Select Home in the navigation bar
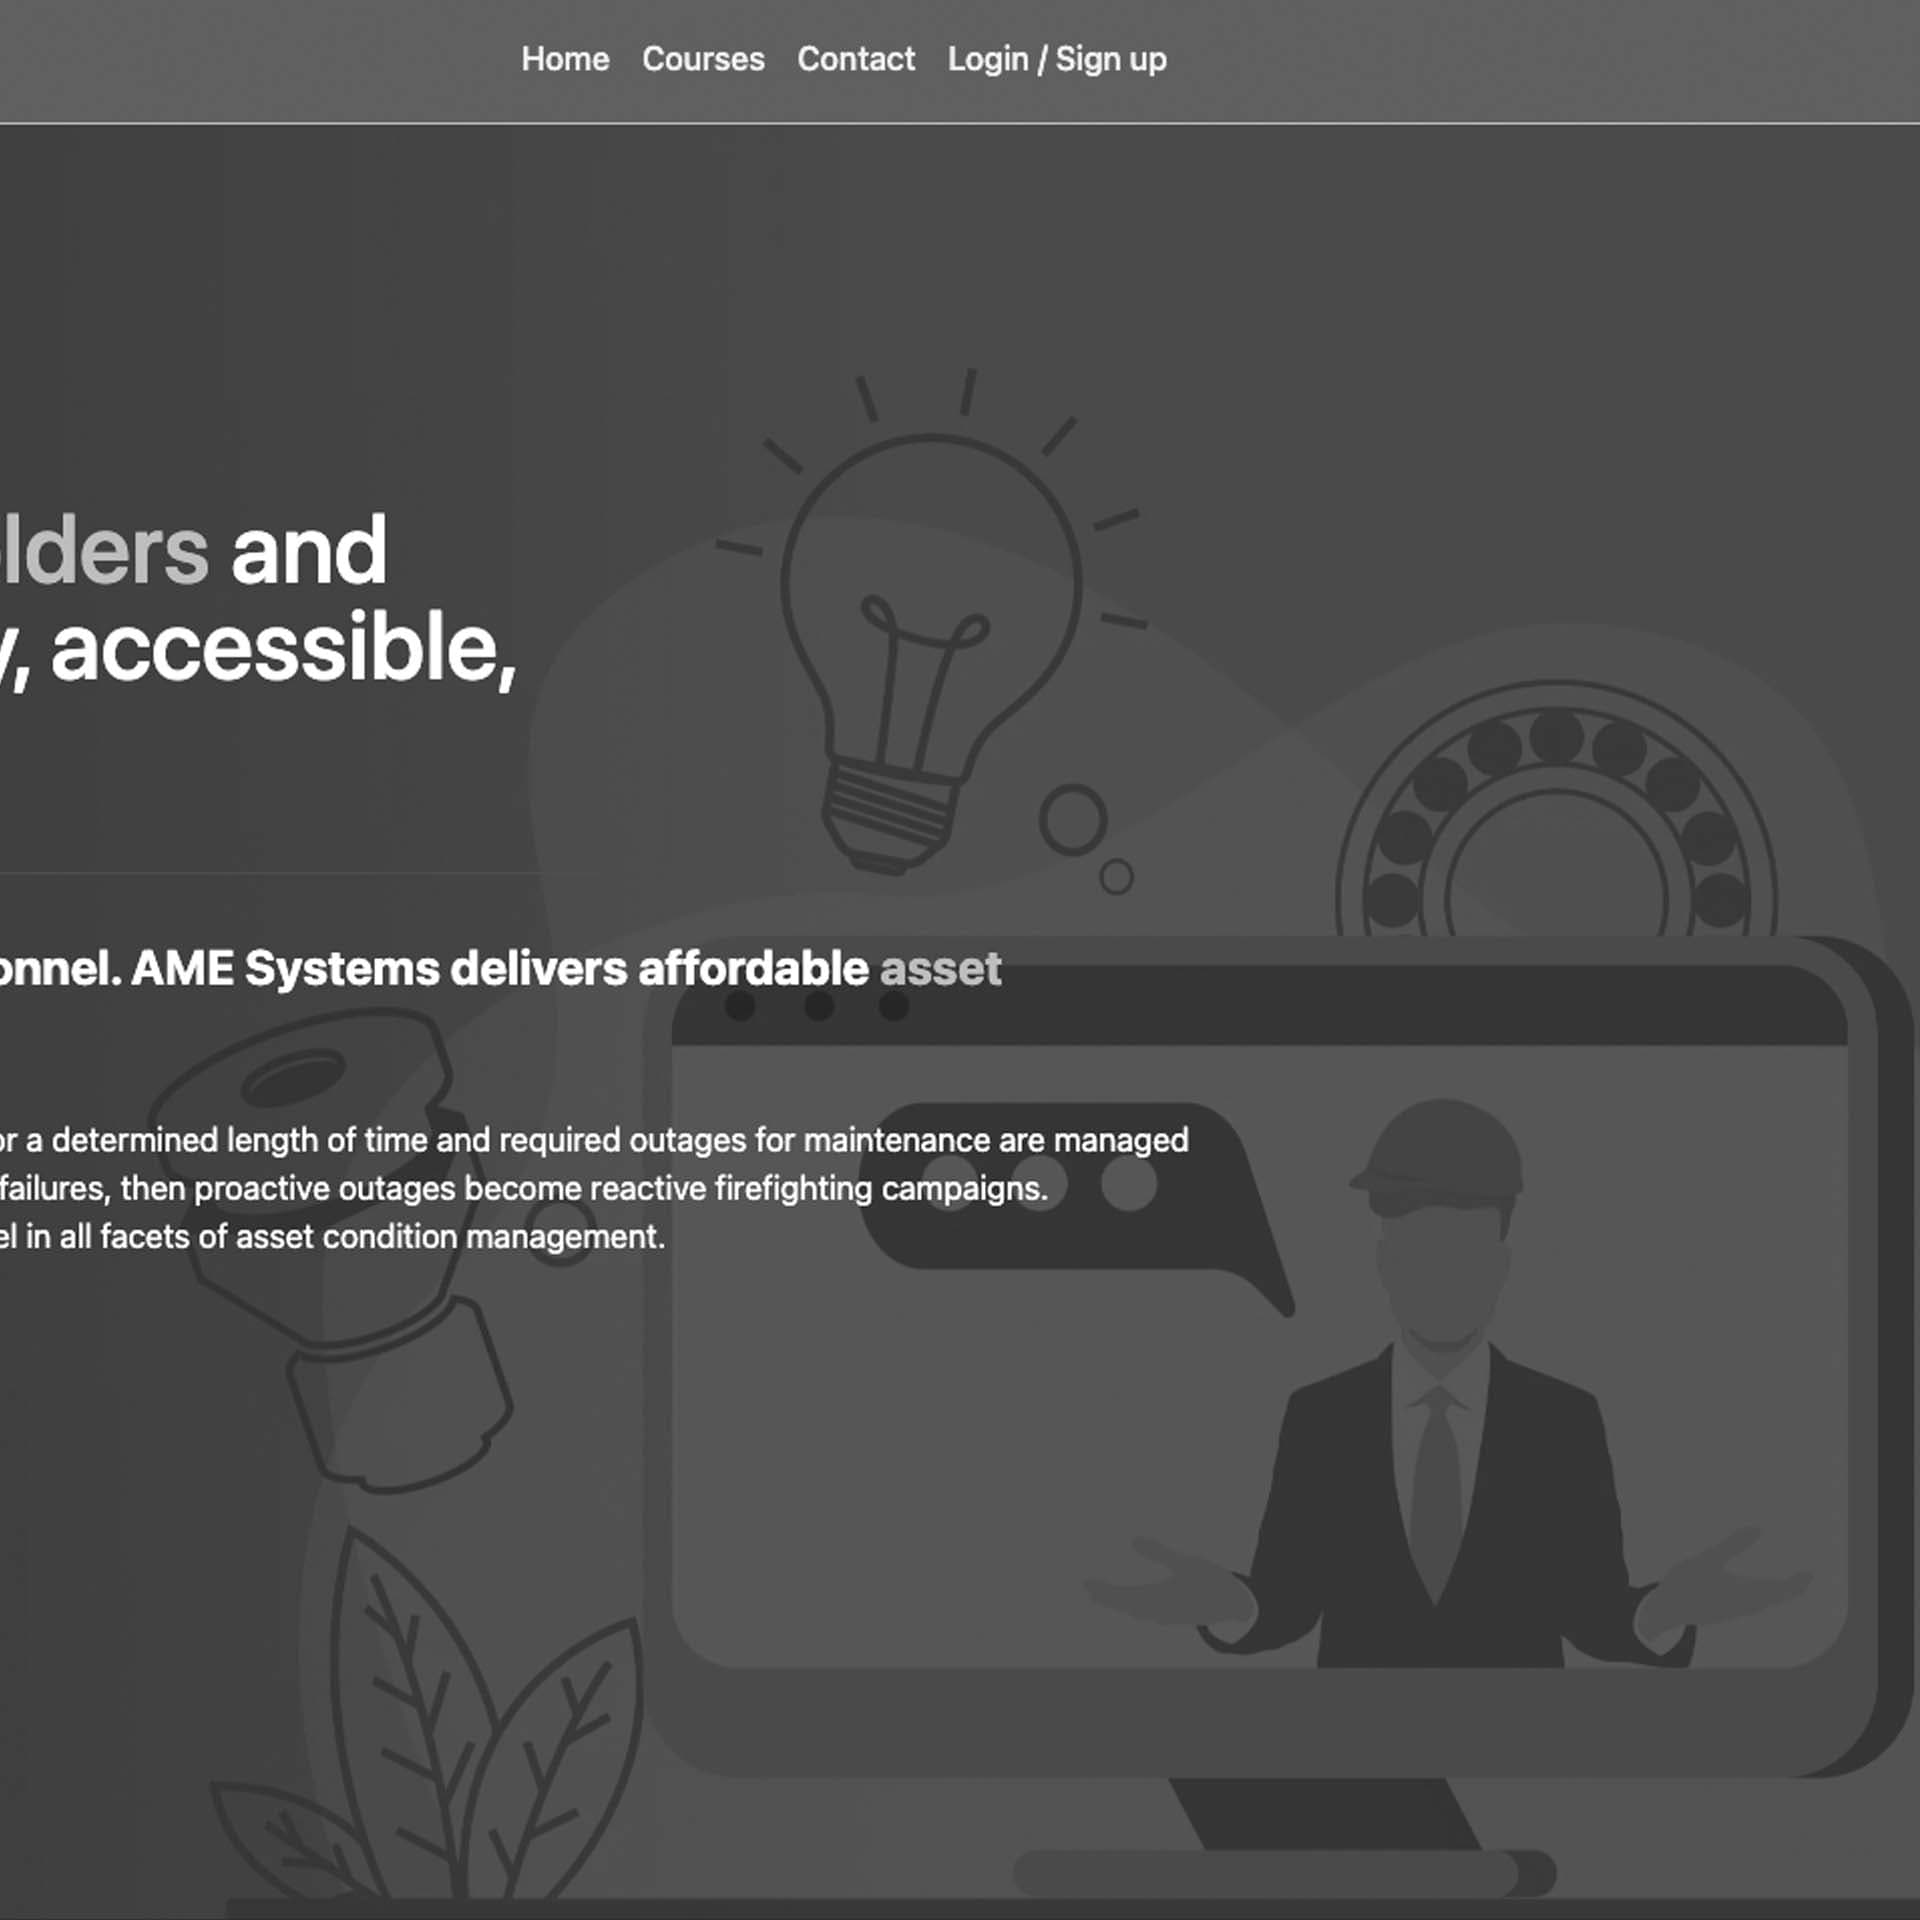1920x1920 pixels. point(566,60)
